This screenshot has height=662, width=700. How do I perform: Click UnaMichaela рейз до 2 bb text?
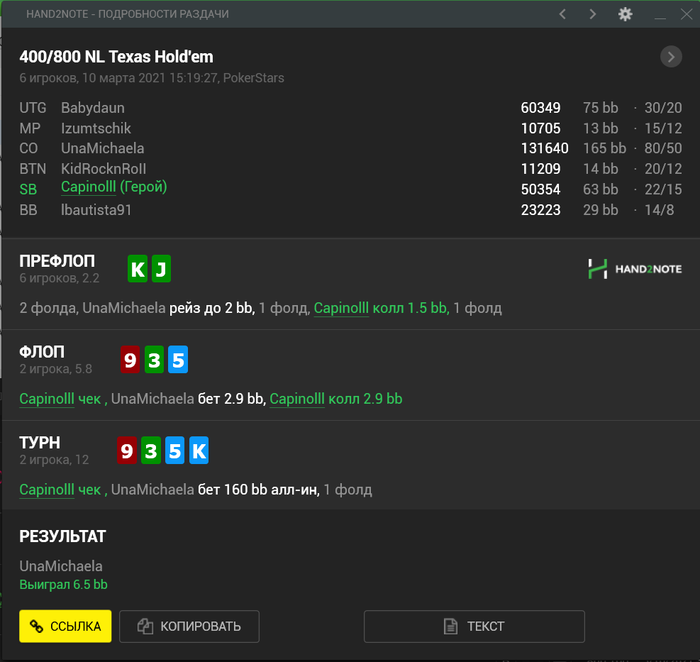click(x=168, y=308)
